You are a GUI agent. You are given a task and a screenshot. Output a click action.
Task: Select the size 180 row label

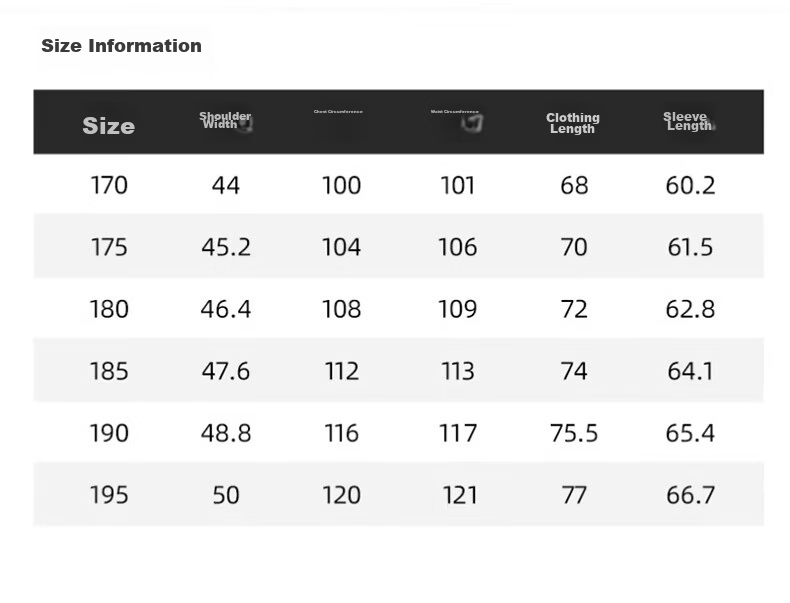click(x=109, y=309)
